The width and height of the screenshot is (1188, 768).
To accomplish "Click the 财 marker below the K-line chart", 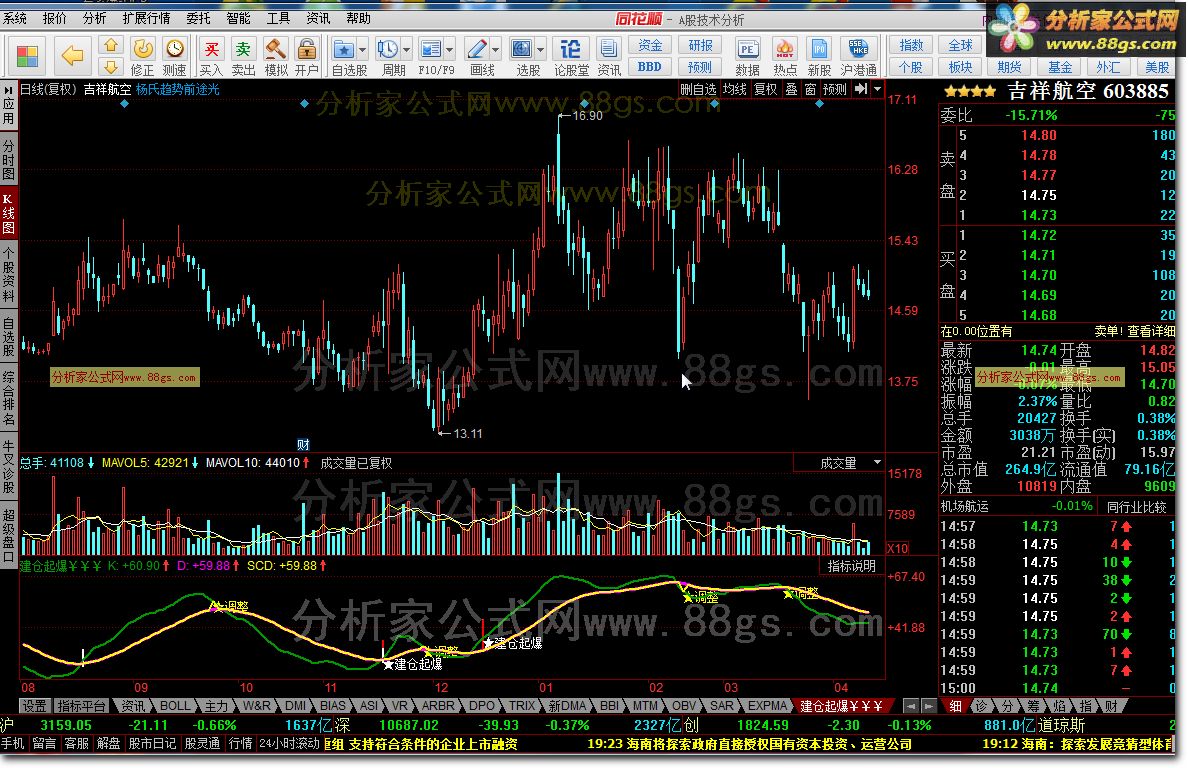I will (303, 445).
